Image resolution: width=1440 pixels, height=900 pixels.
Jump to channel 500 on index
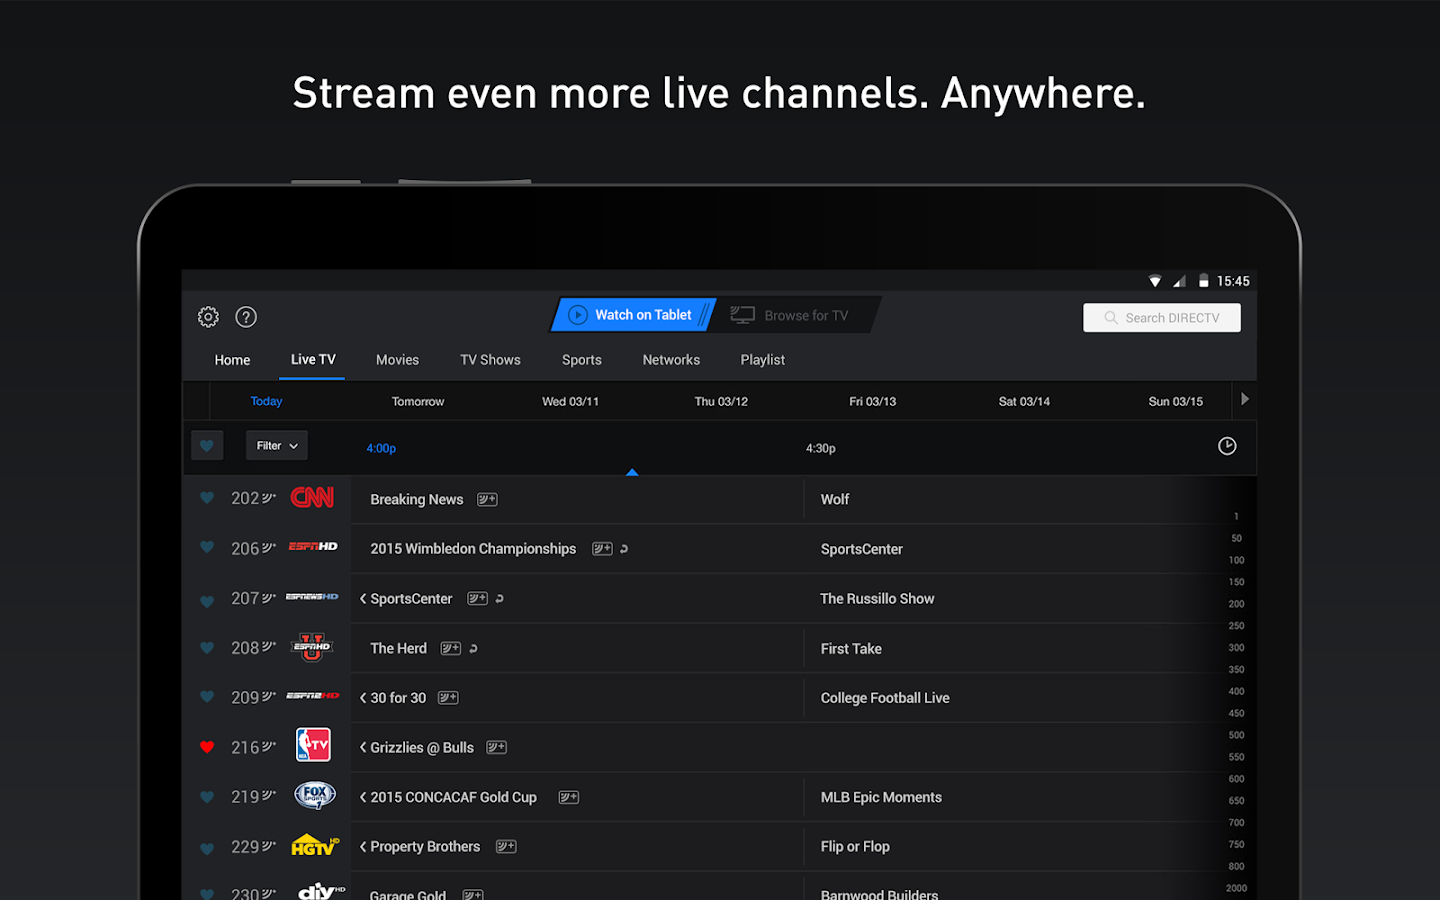[x=1237, y=735]
